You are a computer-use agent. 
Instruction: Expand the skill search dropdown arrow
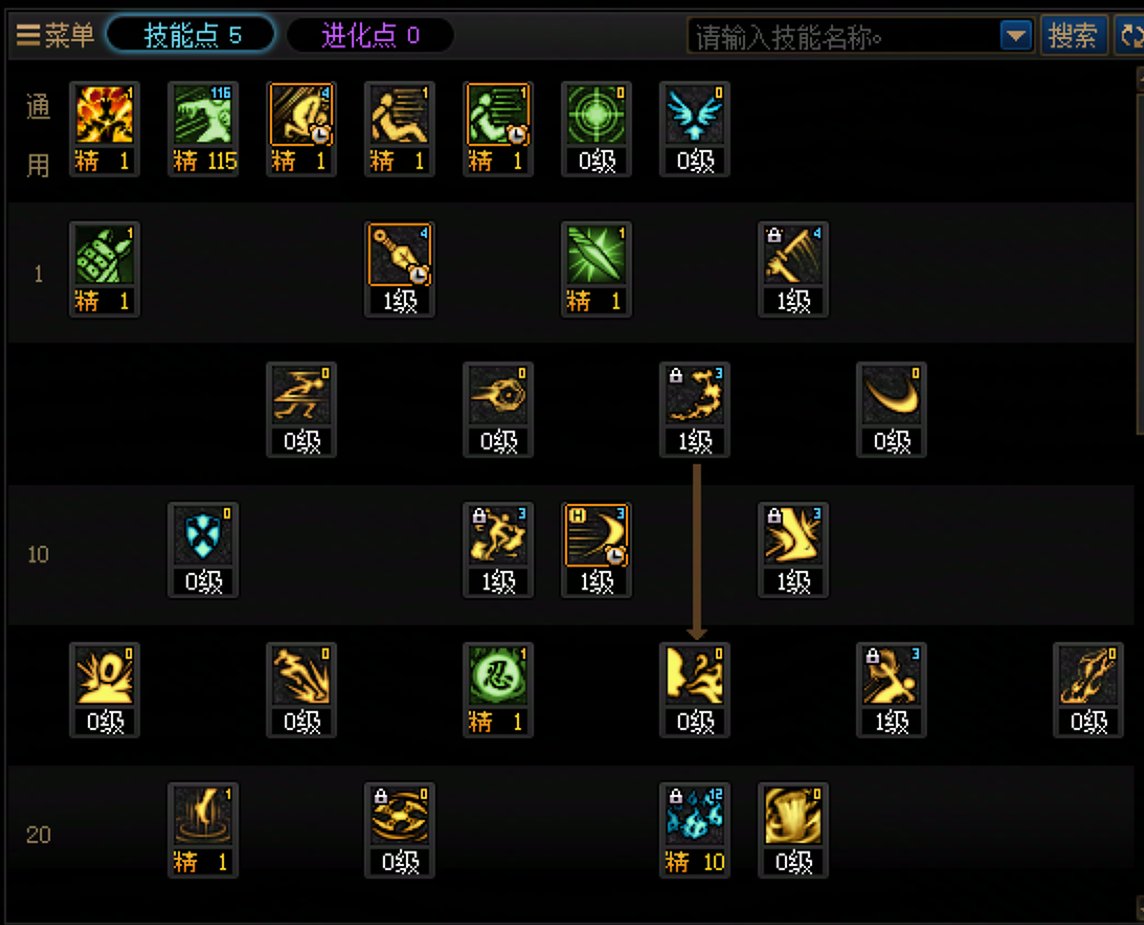tap(1016, 35)
